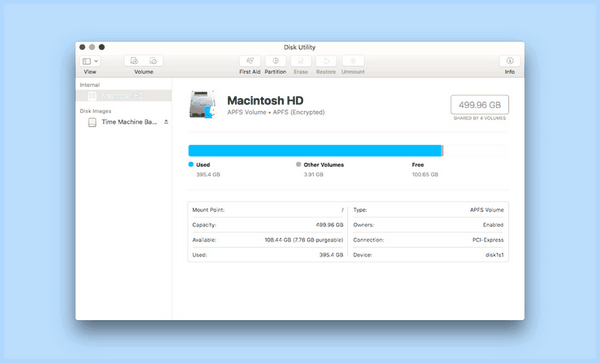Screen dimensions: 600x363
Task: Click the Mount Point row
Action: click(267, 210)
